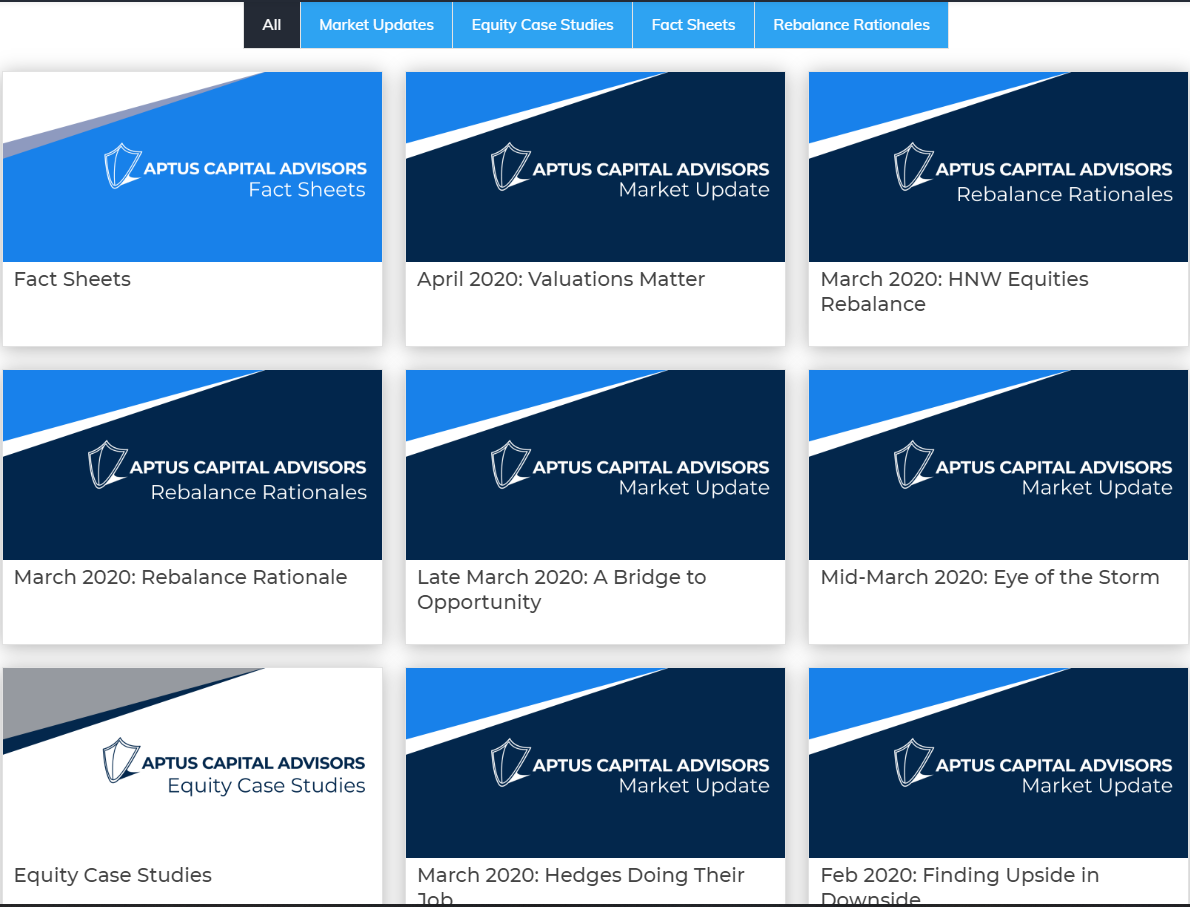The image size is (1190, 907).
Task: Select the All filter tab
Action: coord(272,25)
